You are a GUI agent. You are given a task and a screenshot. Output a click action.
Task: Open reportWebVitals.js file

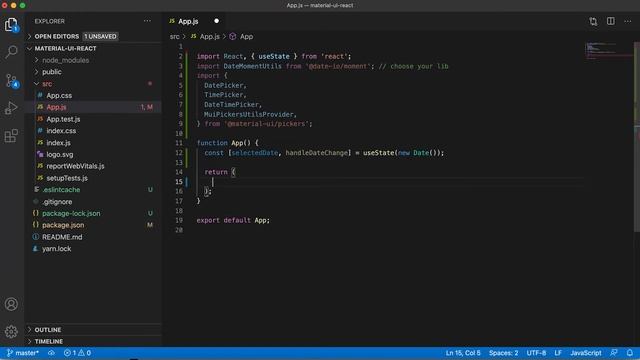coord(94,166)
